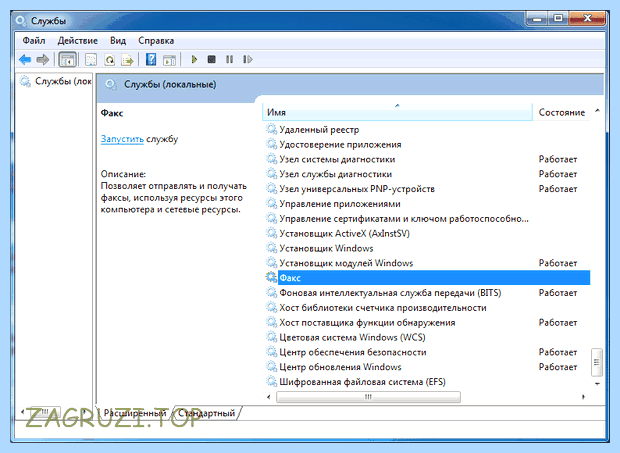This screenshot has height=453, width=620.
Task: Start the service with green play
Action: [194, 60]
